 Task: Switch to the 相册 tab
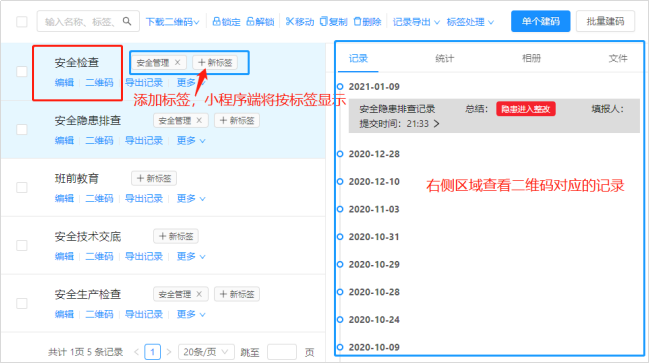tap(531, 58)
